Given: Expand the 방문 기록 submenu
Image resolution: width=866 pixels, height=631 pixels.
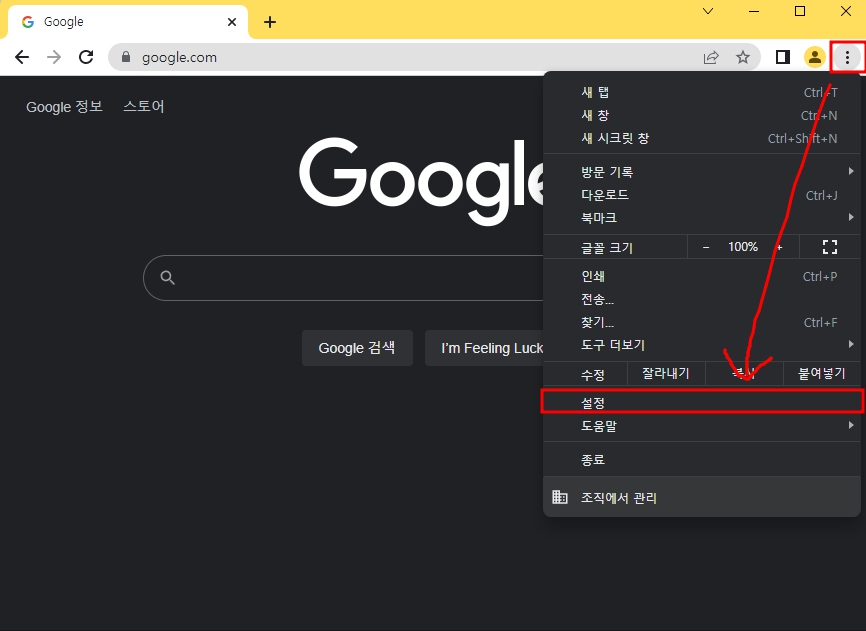Looking at the screenshot, I should point(600,171).
